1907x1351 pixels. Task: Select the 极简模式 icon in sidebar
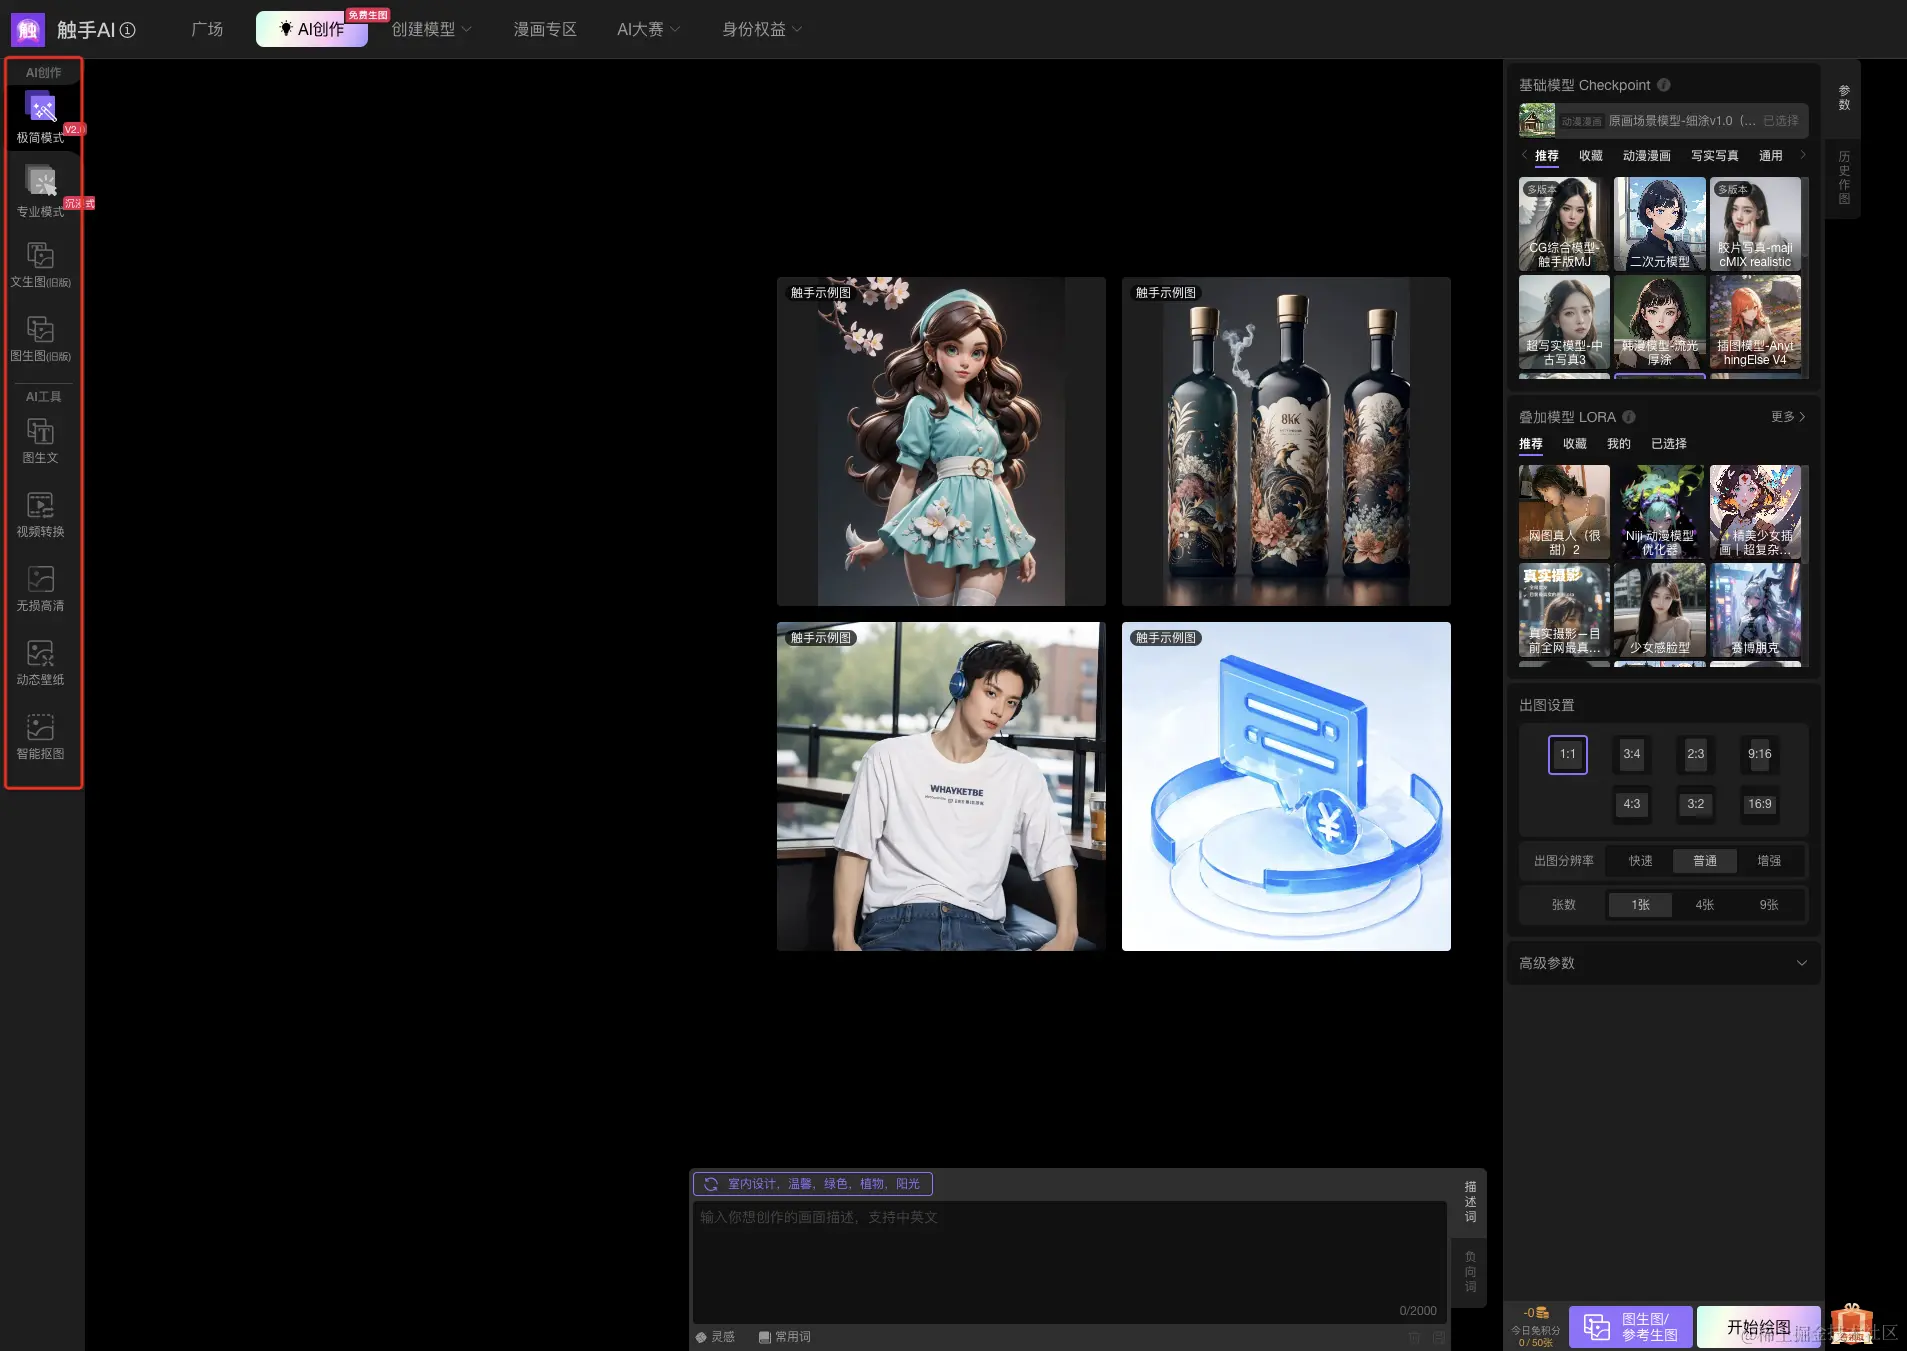[41, 108]
